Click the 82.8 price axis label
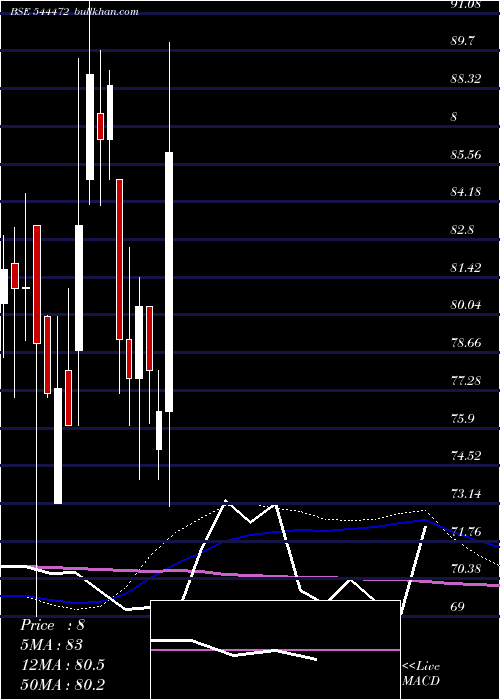The height and width of the screenshot is (700, 500). pos(462,230)
